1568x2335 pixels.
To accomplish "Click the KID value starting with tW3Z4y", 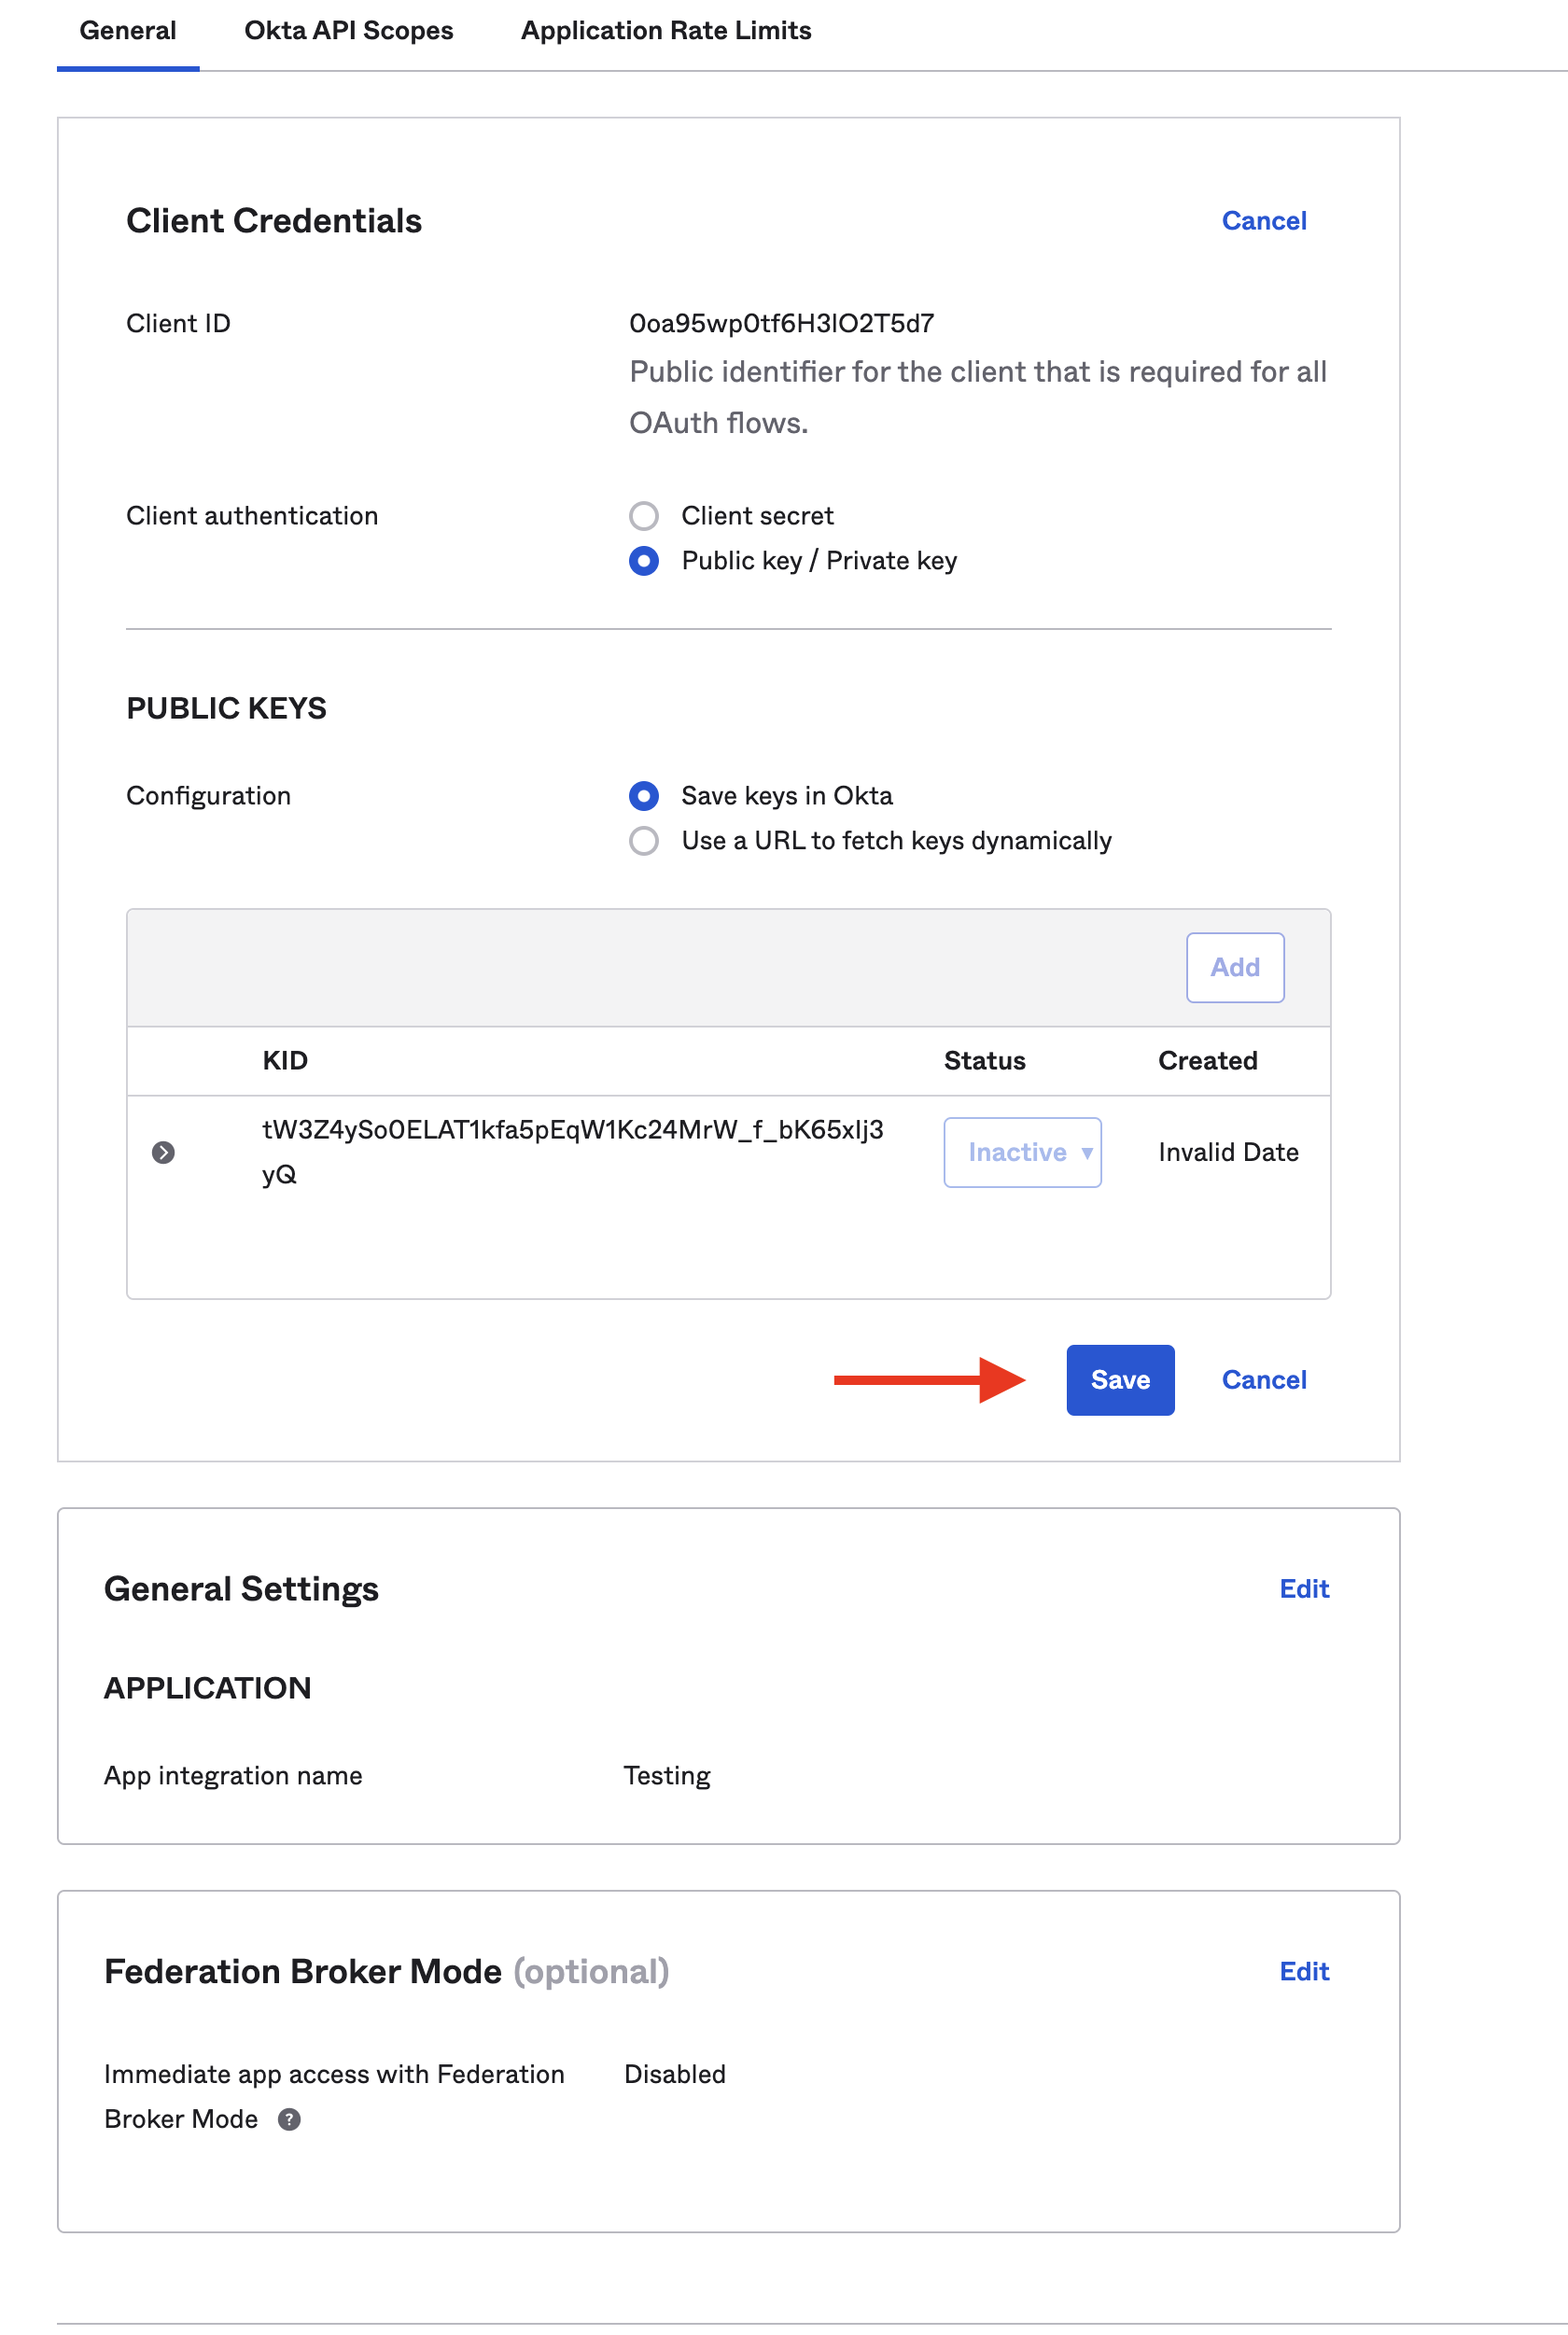I will 572,1130.
